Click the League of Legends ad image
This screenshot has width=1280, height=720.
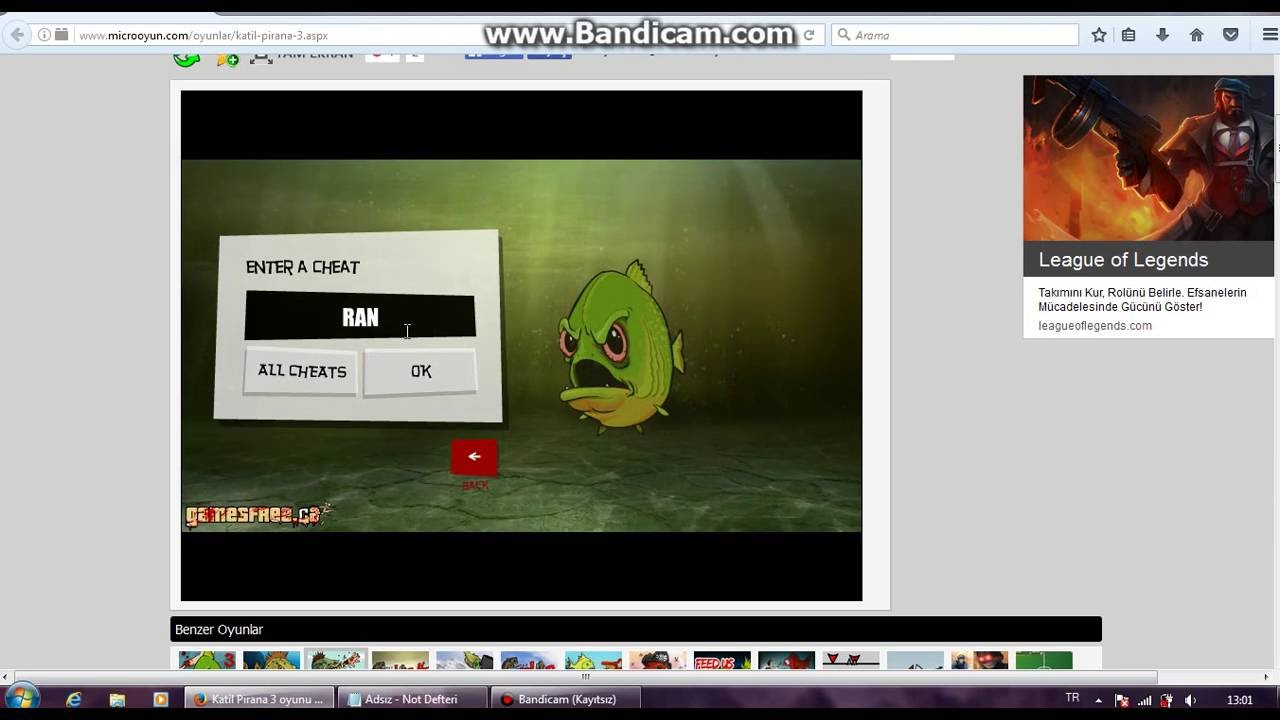click(x=1148, y=159)
